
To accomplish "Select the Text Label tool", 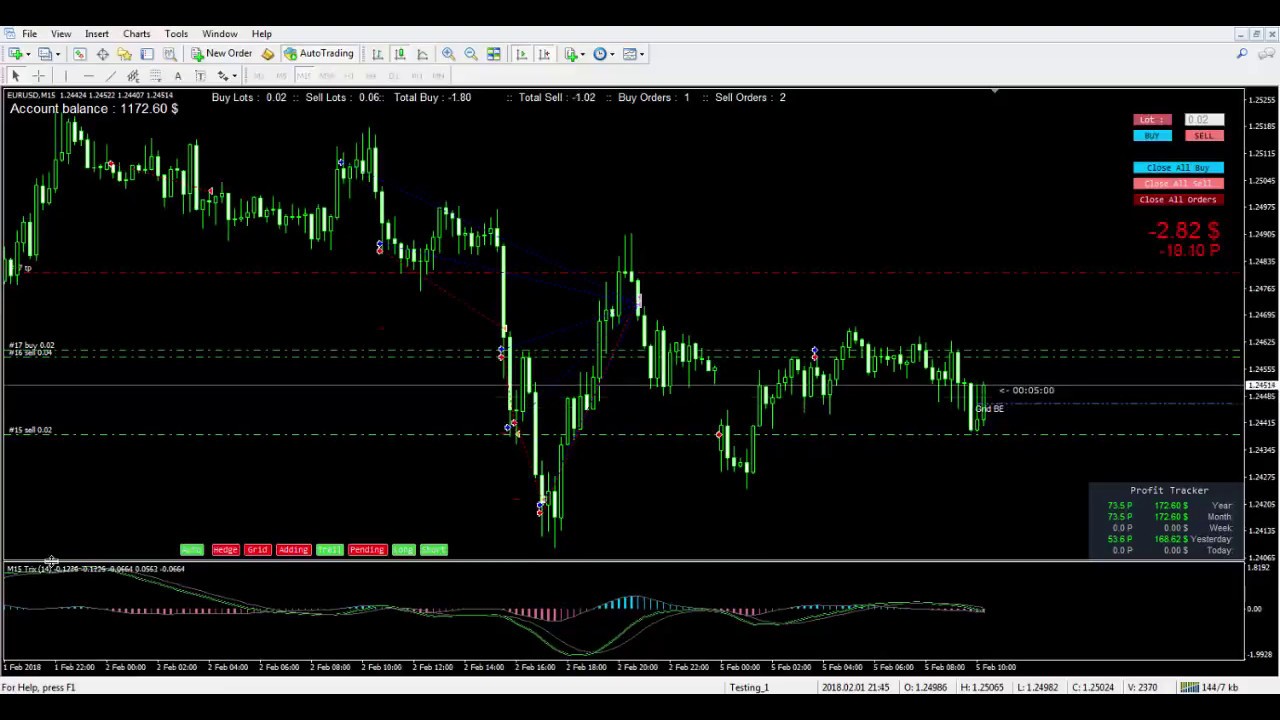I will pyautogui.click(x=200, y=76).
